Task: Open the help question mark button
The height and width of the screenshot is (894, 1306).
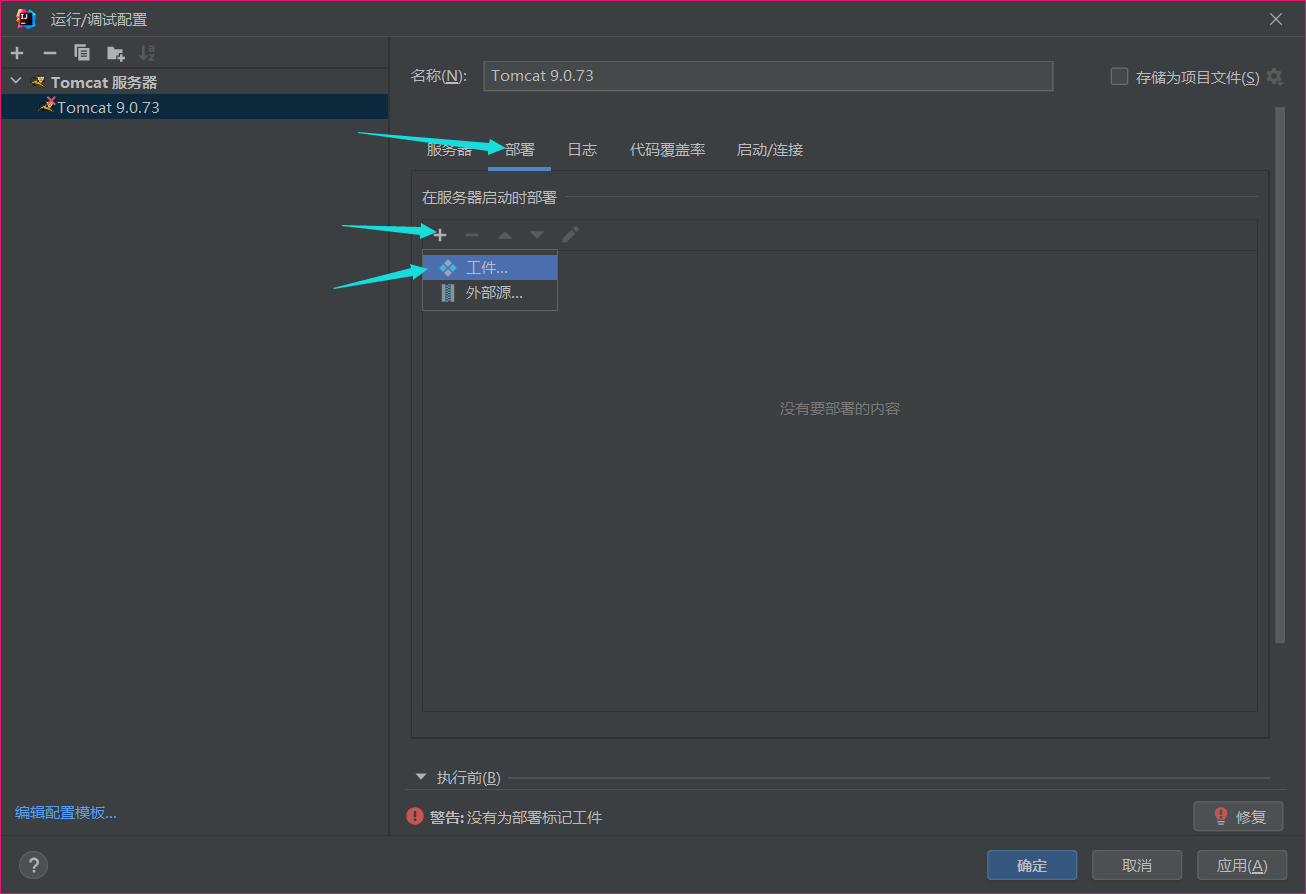Action: click(33, 865)
